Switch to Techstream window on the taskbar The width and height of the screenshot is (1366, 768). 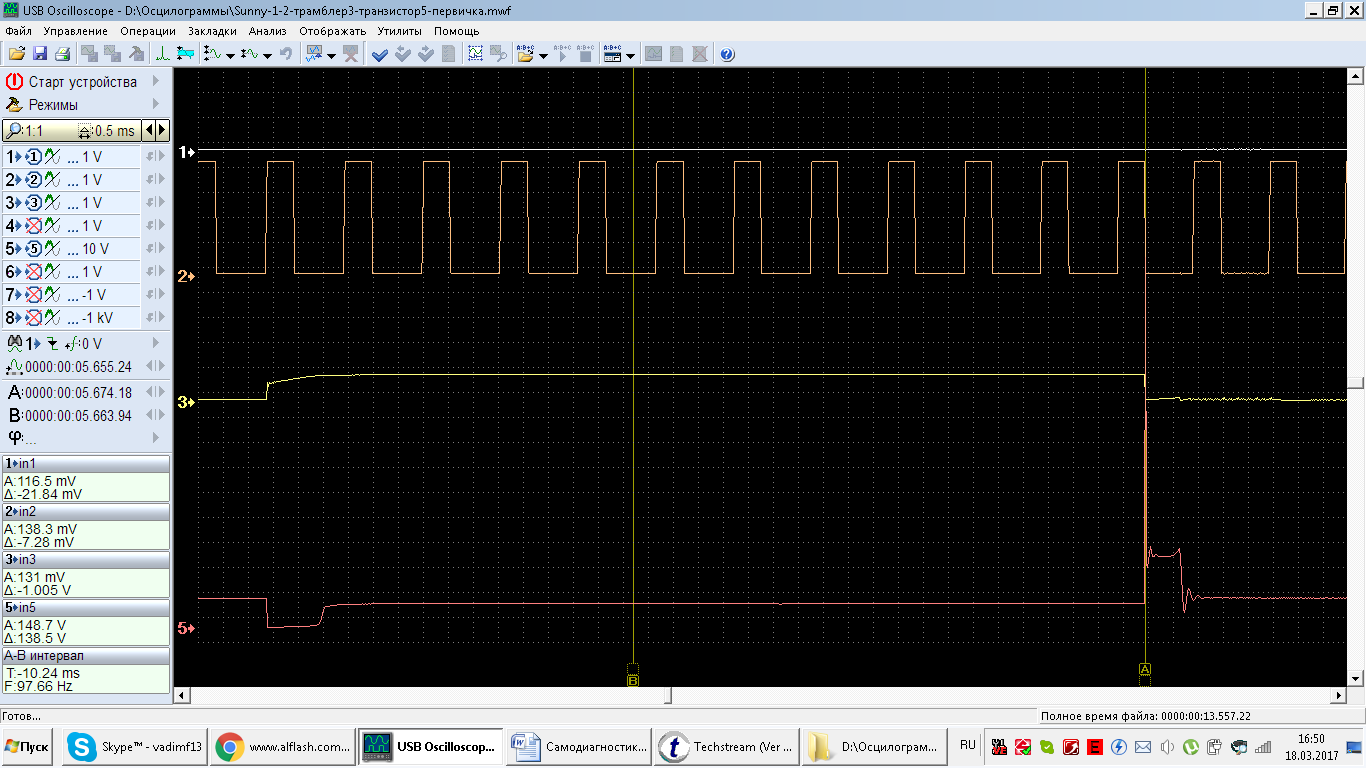click(x=727, y=746)
